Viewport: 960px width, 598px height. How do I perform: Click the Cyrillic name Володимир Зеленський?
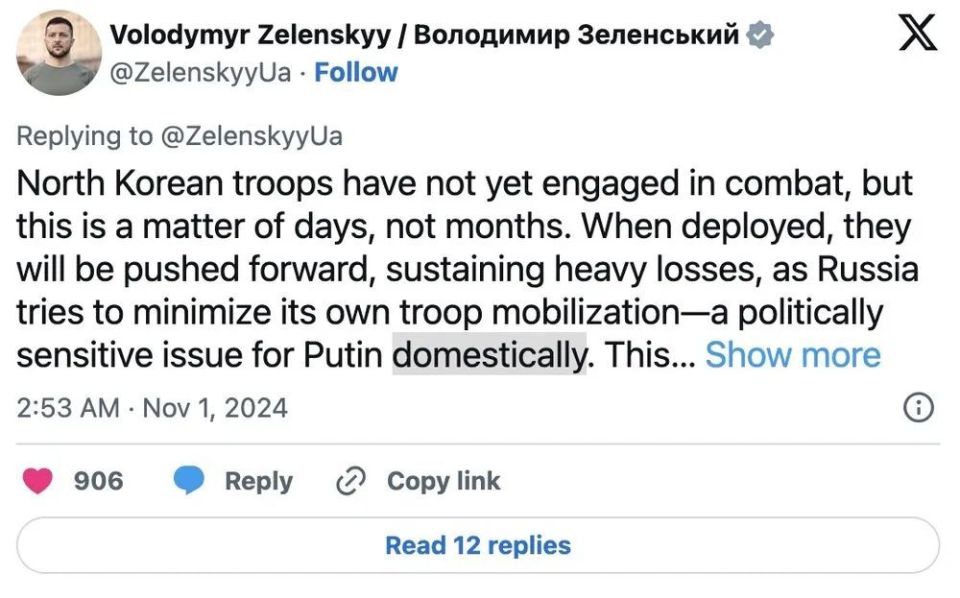pyautogui.click(x=576, y=35)
